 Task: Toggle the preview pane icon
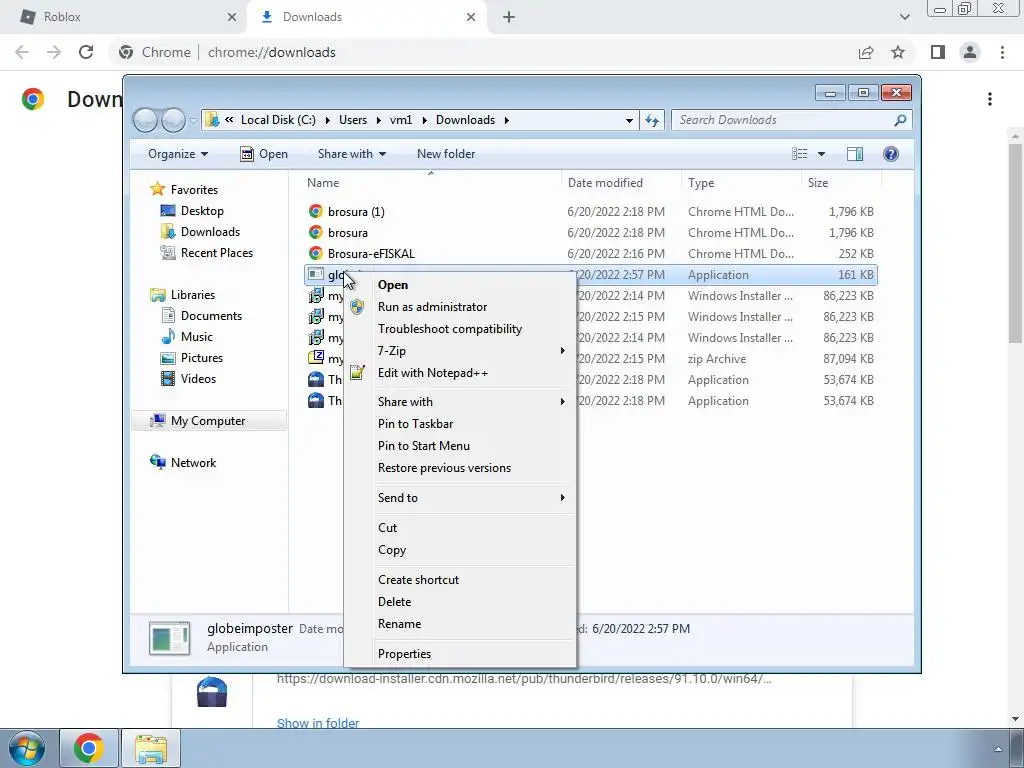click(x=855, y=154)
